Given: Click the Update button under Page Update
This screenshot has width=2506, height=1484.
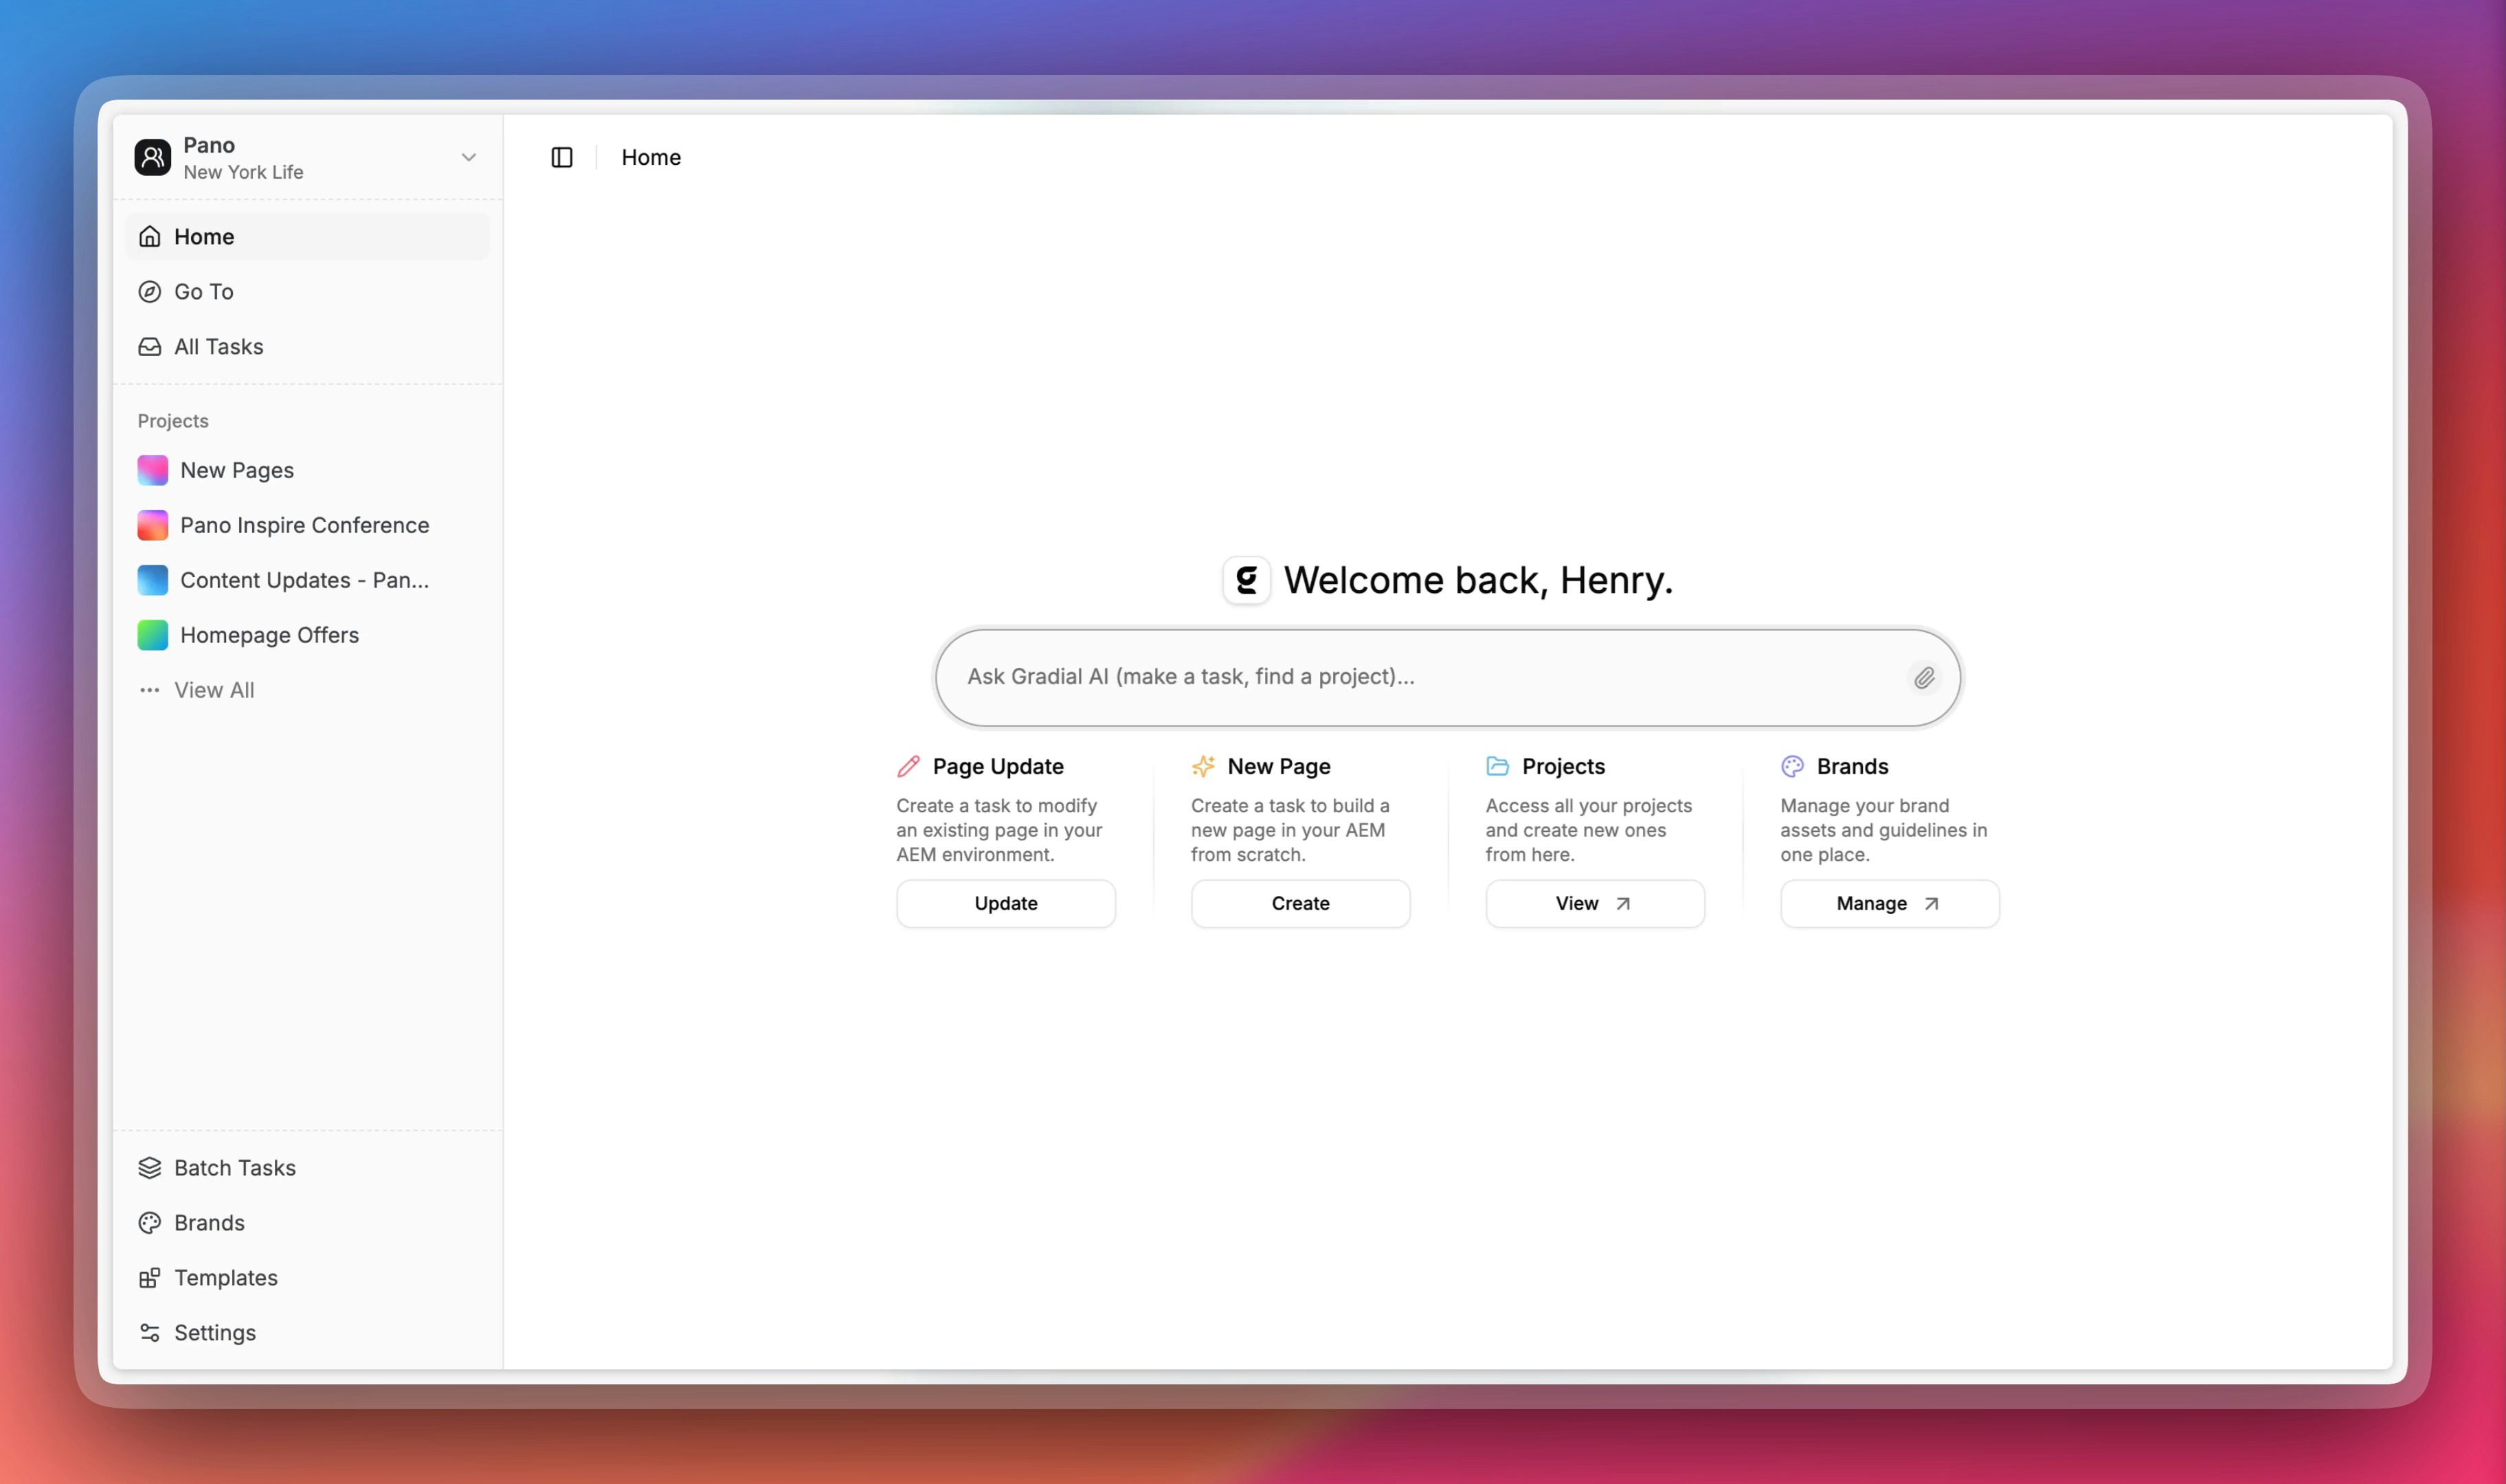Looking at the screenshot, I should point(1005,903).
